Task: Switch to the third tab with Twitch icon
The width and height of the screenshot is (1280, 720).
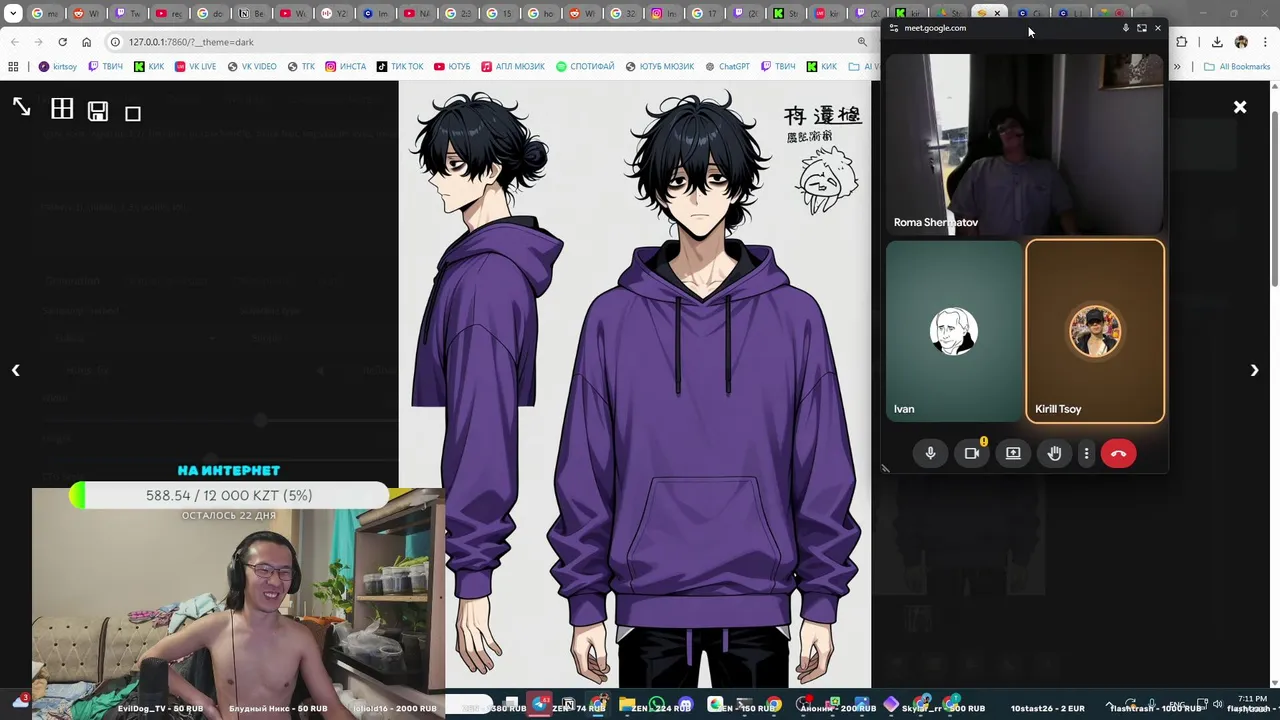Action: [x=126, y=14]
